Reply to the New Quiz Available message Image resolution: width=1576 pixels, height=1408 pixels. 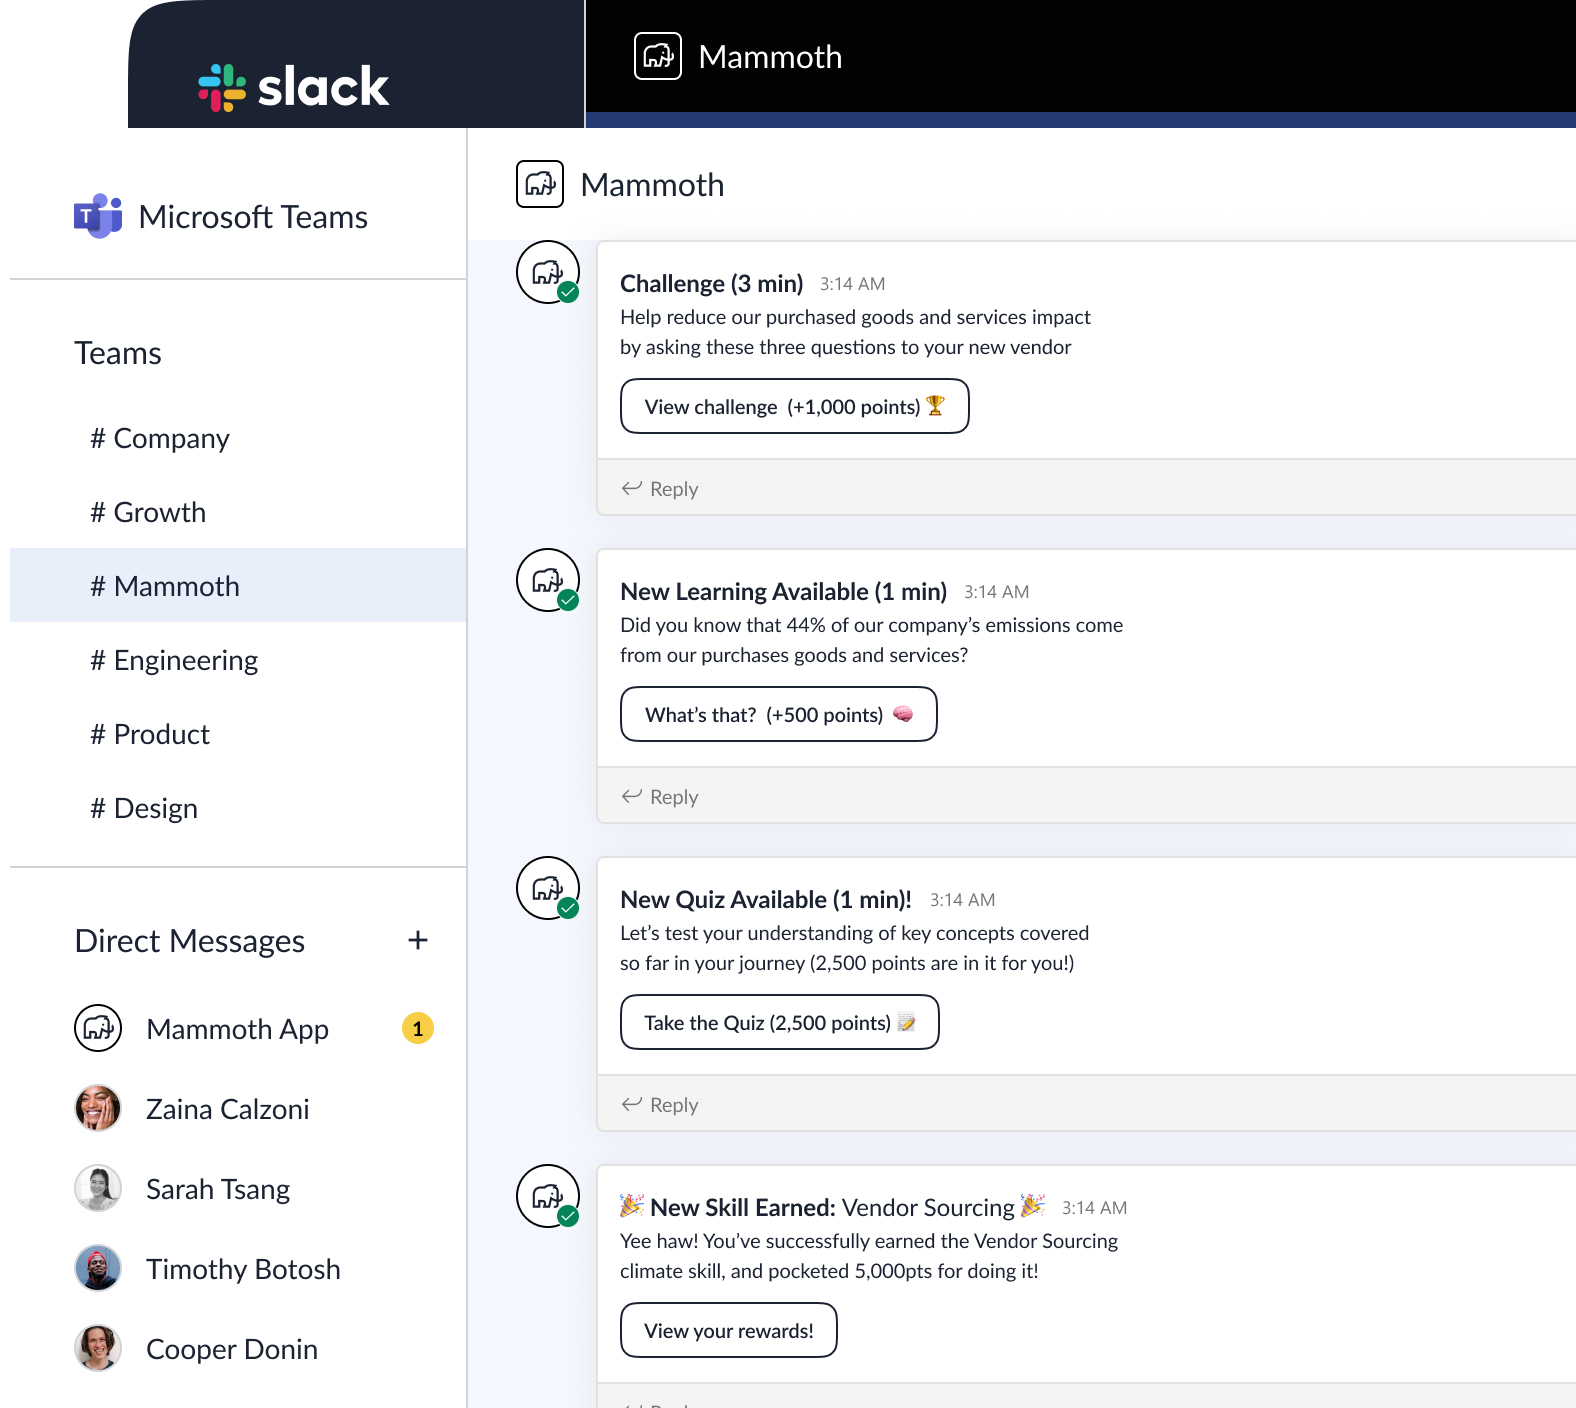[660, 1104]
